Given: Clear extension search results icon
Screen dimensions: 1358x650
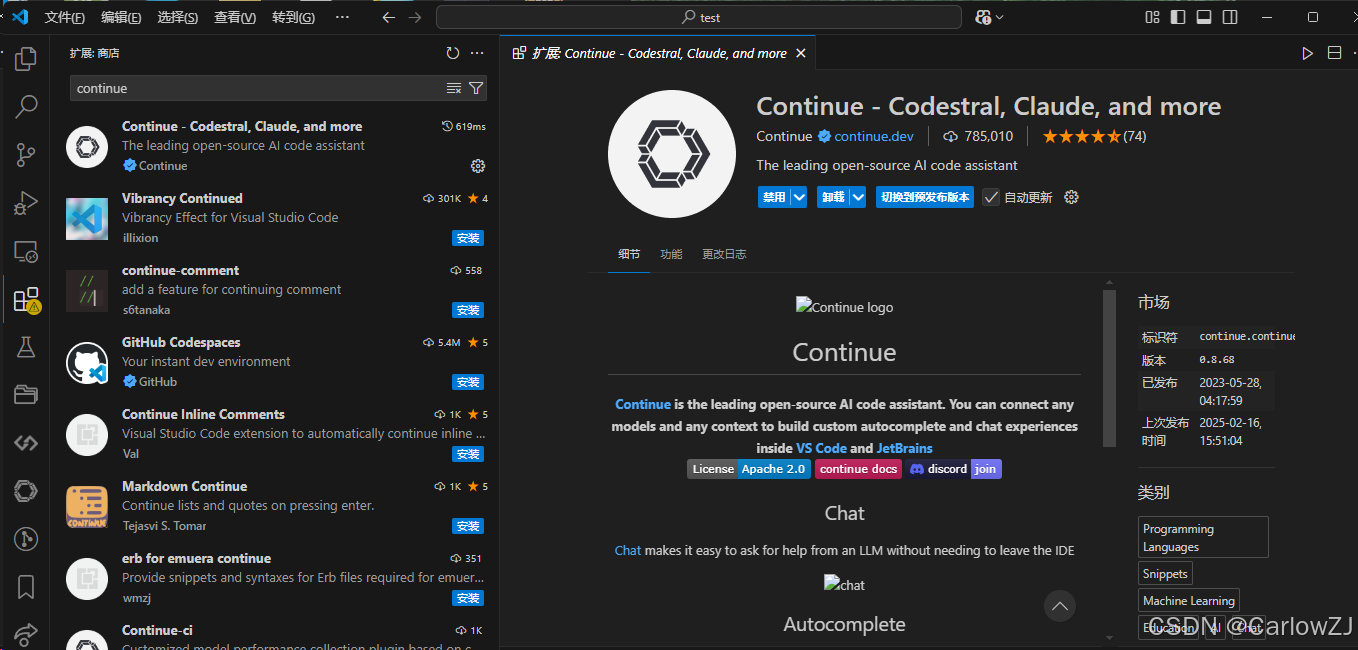Looking at the screenshot, I should pyautogui.click(x=454, y=88).
